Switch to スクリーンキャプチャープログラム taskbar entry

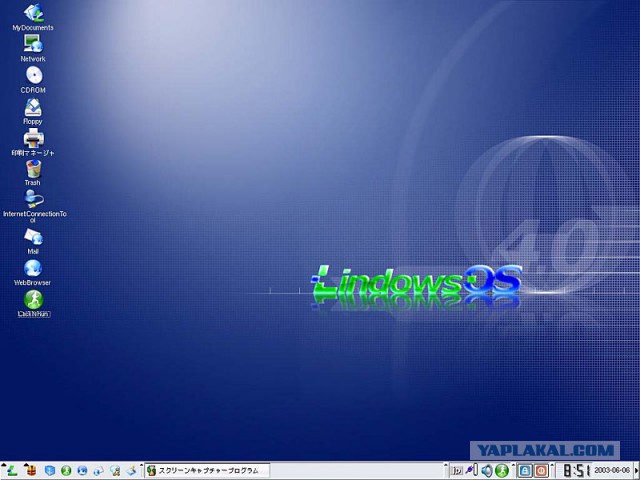pyautogui.click(x=207, y=471)
